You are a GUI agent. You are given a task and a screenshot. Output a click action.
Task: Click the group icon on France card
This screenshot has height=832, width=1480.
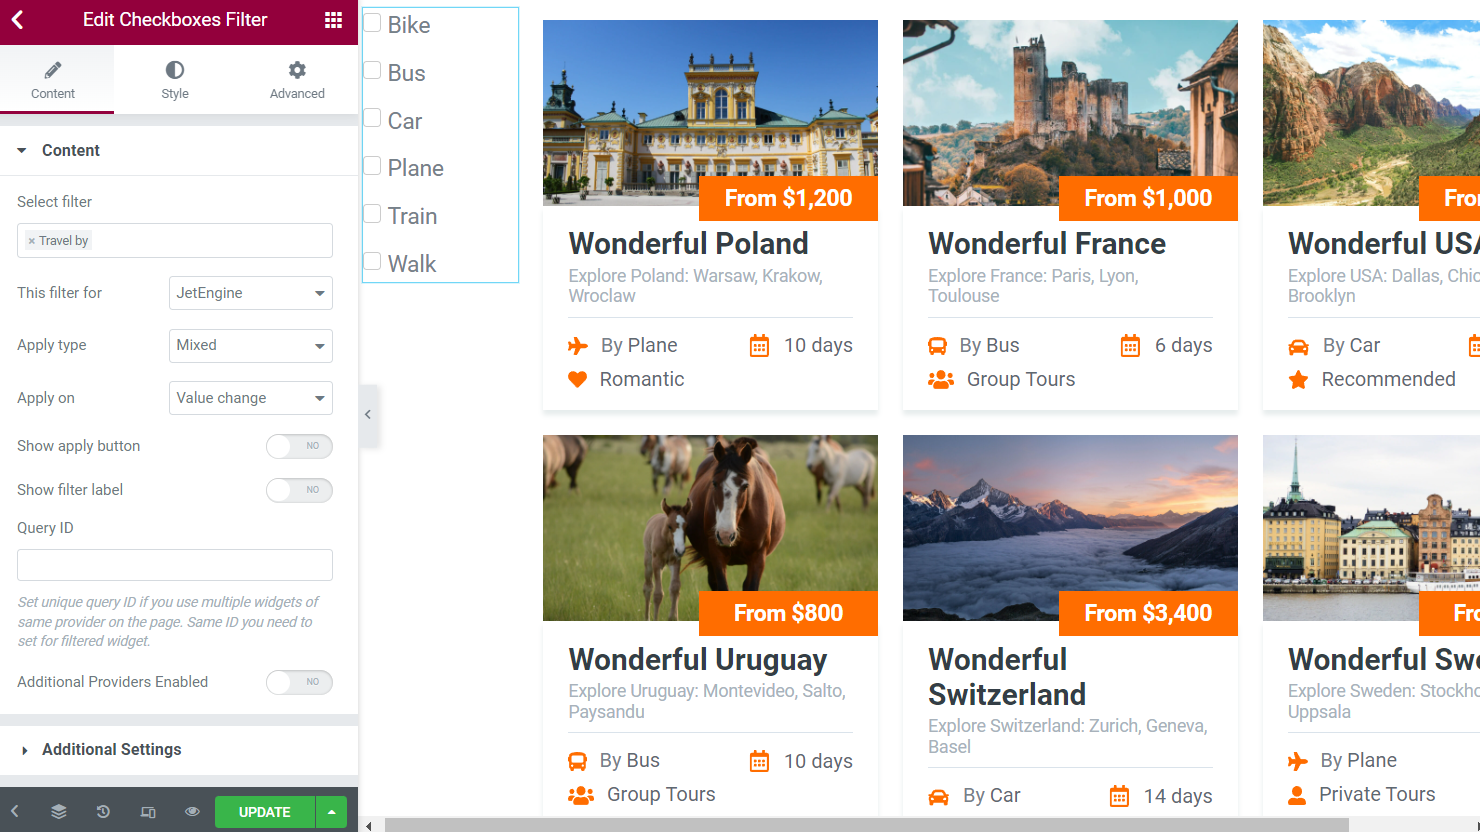click(941, 380)
